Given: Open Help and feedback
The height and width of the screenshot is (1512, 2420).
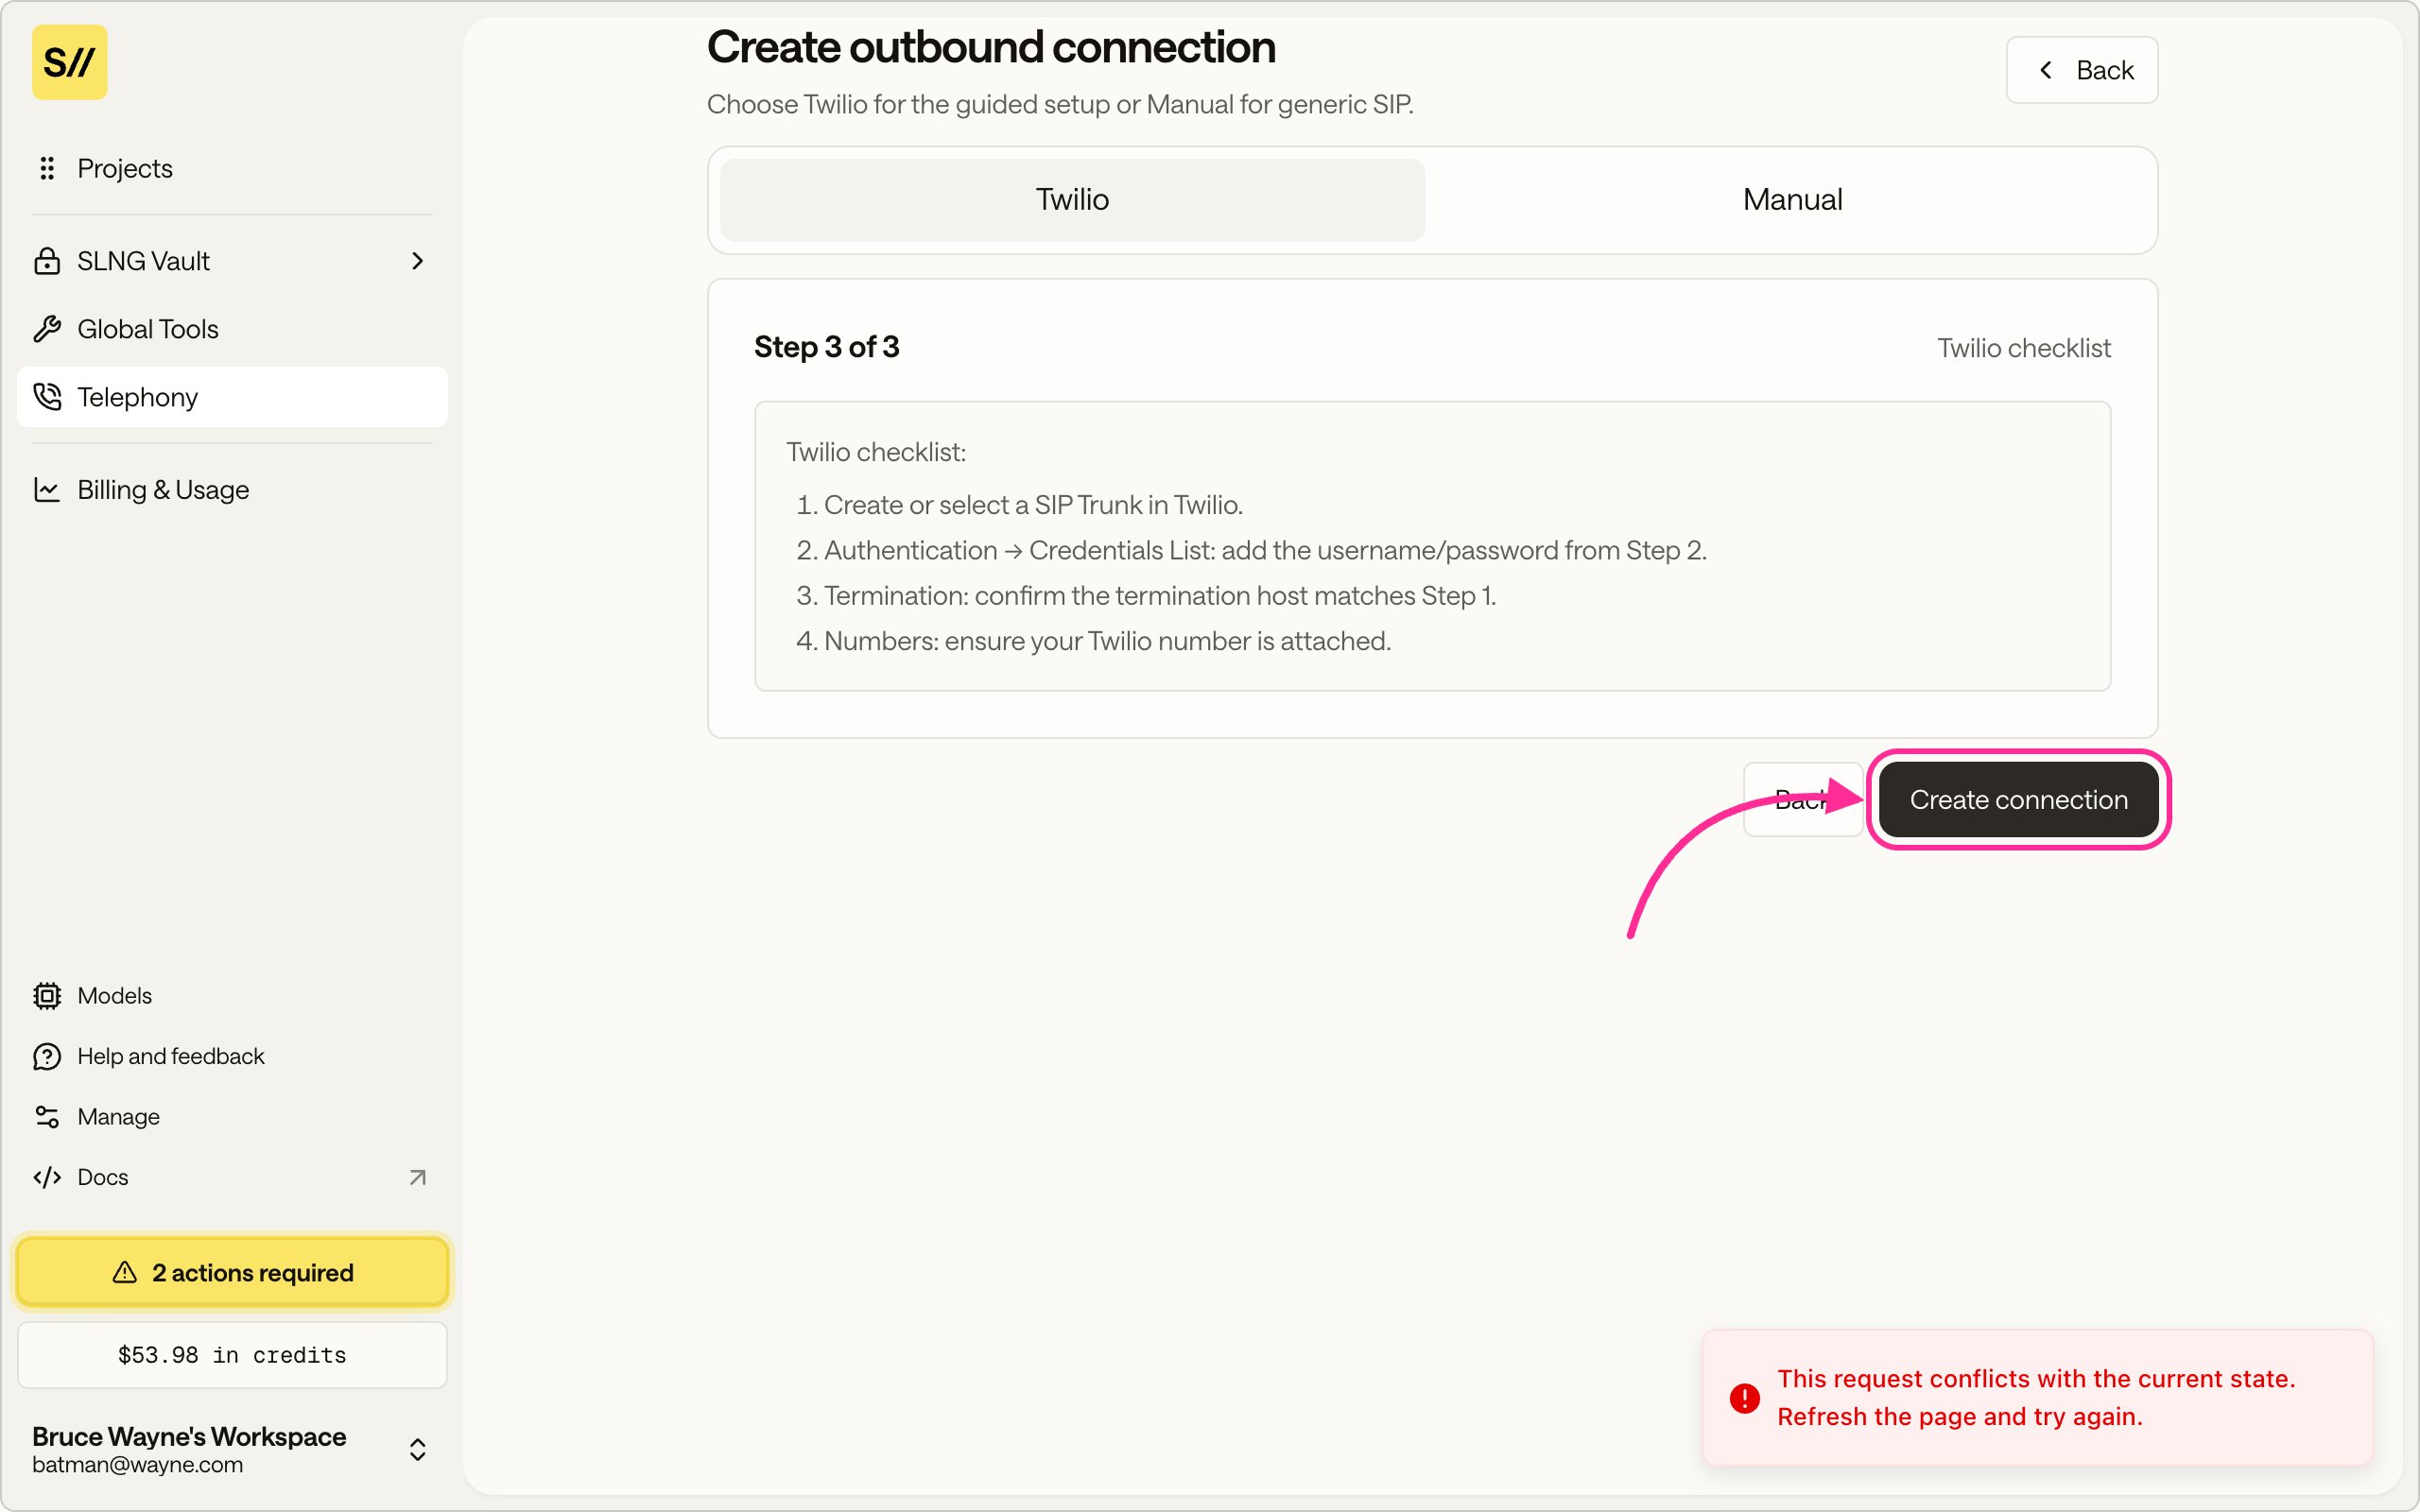Looking at the screenshot, I should [232, 1056].
